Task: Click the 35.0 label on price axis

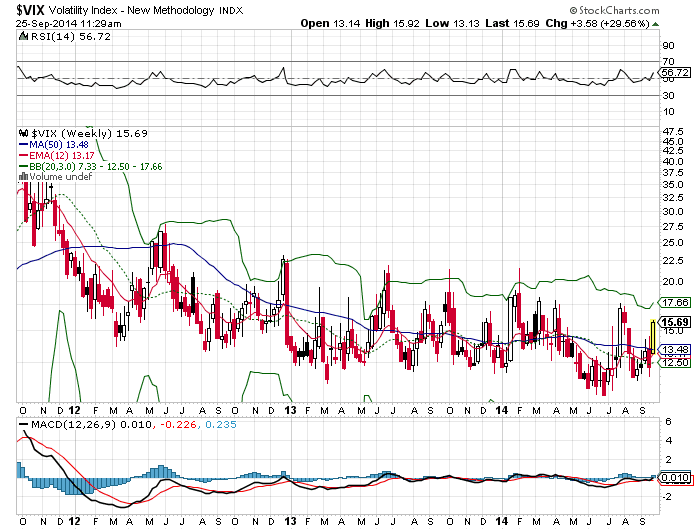Action: click(673, 185)
